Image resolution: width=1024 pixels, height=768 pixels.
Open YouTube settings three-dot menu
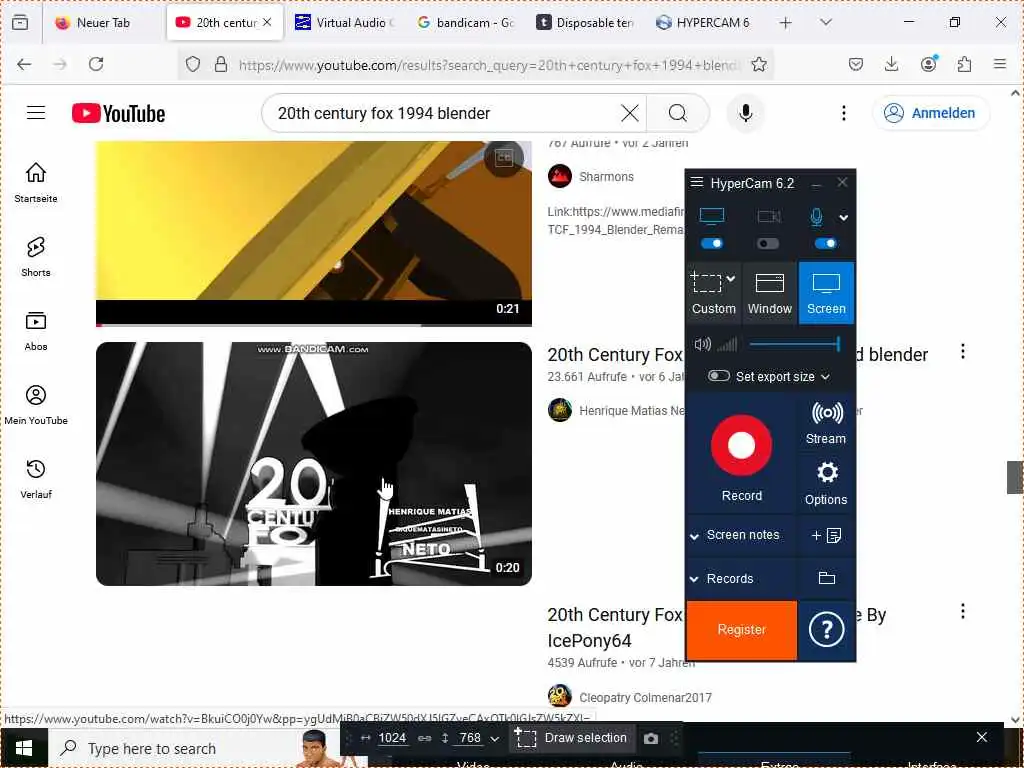tap(844, 113)
